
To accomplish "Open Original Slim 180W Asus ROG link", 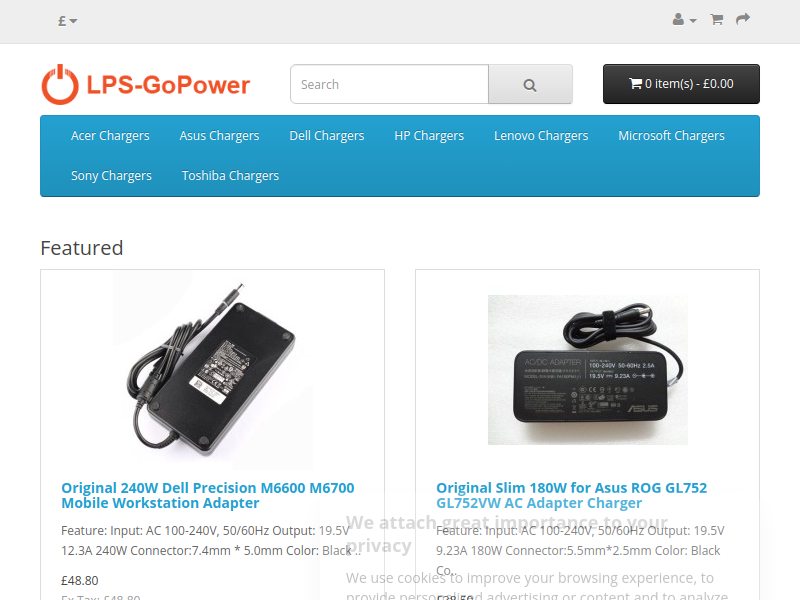I will tap(571, 495).
